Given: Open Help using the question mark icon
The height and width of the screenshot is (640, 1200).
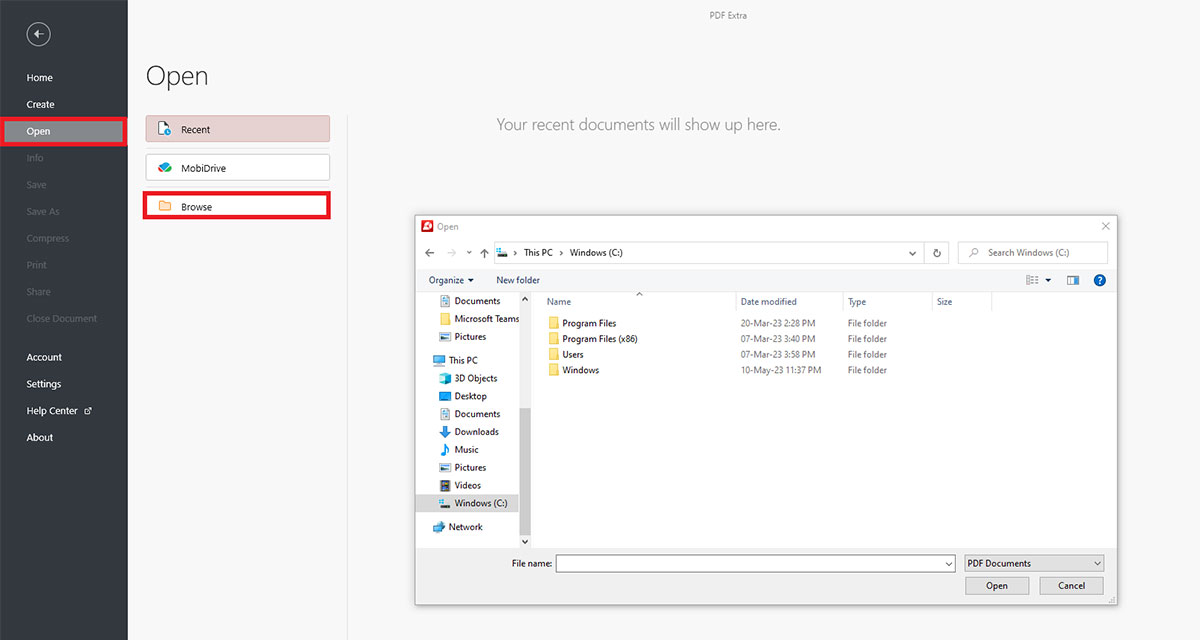Looking at the screenshot, I should pos(1099,280).
